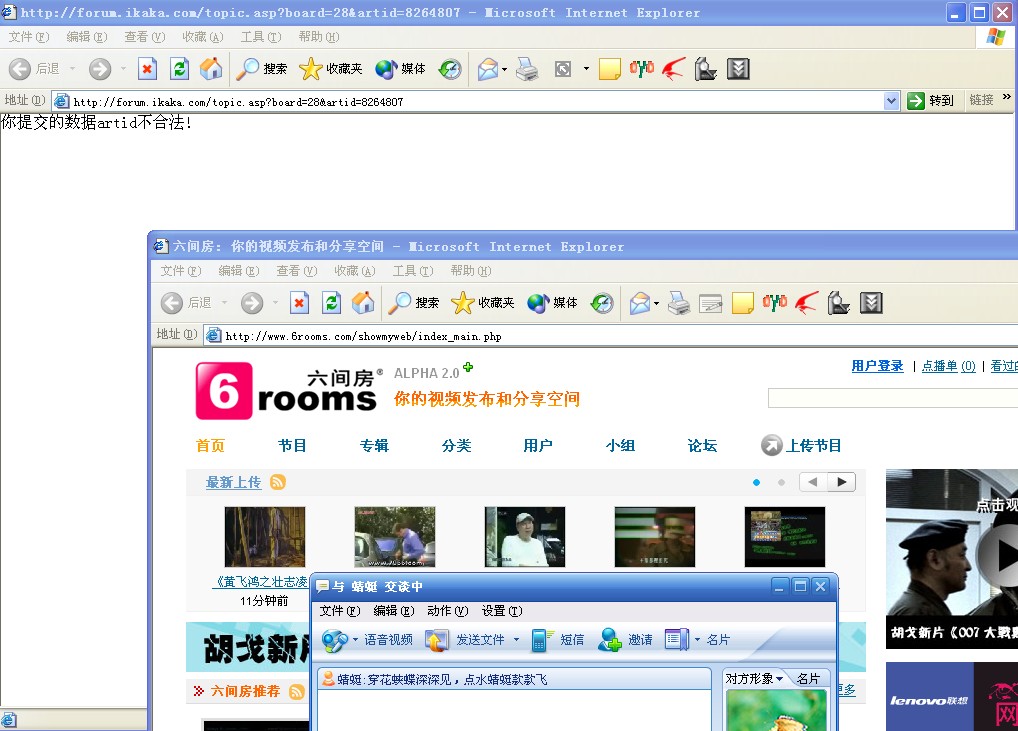Image resolution: width=1018 pixels, height=731 pixels.
Task: Select the 专辑 tab on the 6rooms navigation
Action: tap(374, 446)
